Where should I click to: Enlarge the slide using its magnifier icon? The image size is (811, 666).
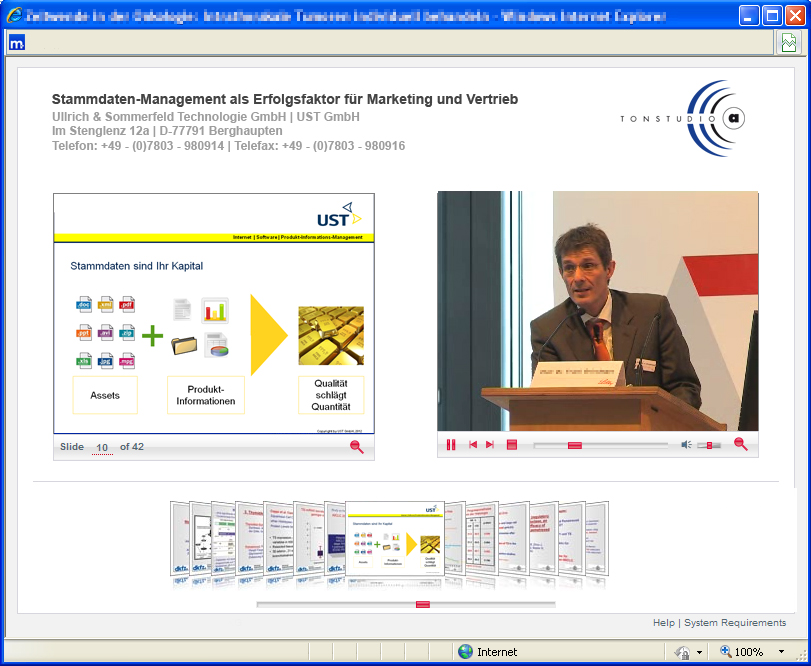(357, 447)
